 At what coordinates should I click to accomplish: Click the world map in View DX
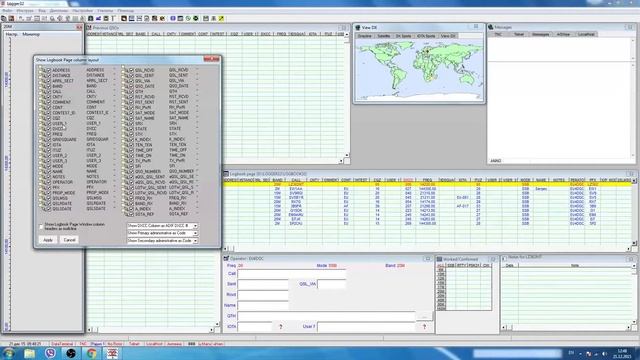pyautogui.click(x=419, y=70)
